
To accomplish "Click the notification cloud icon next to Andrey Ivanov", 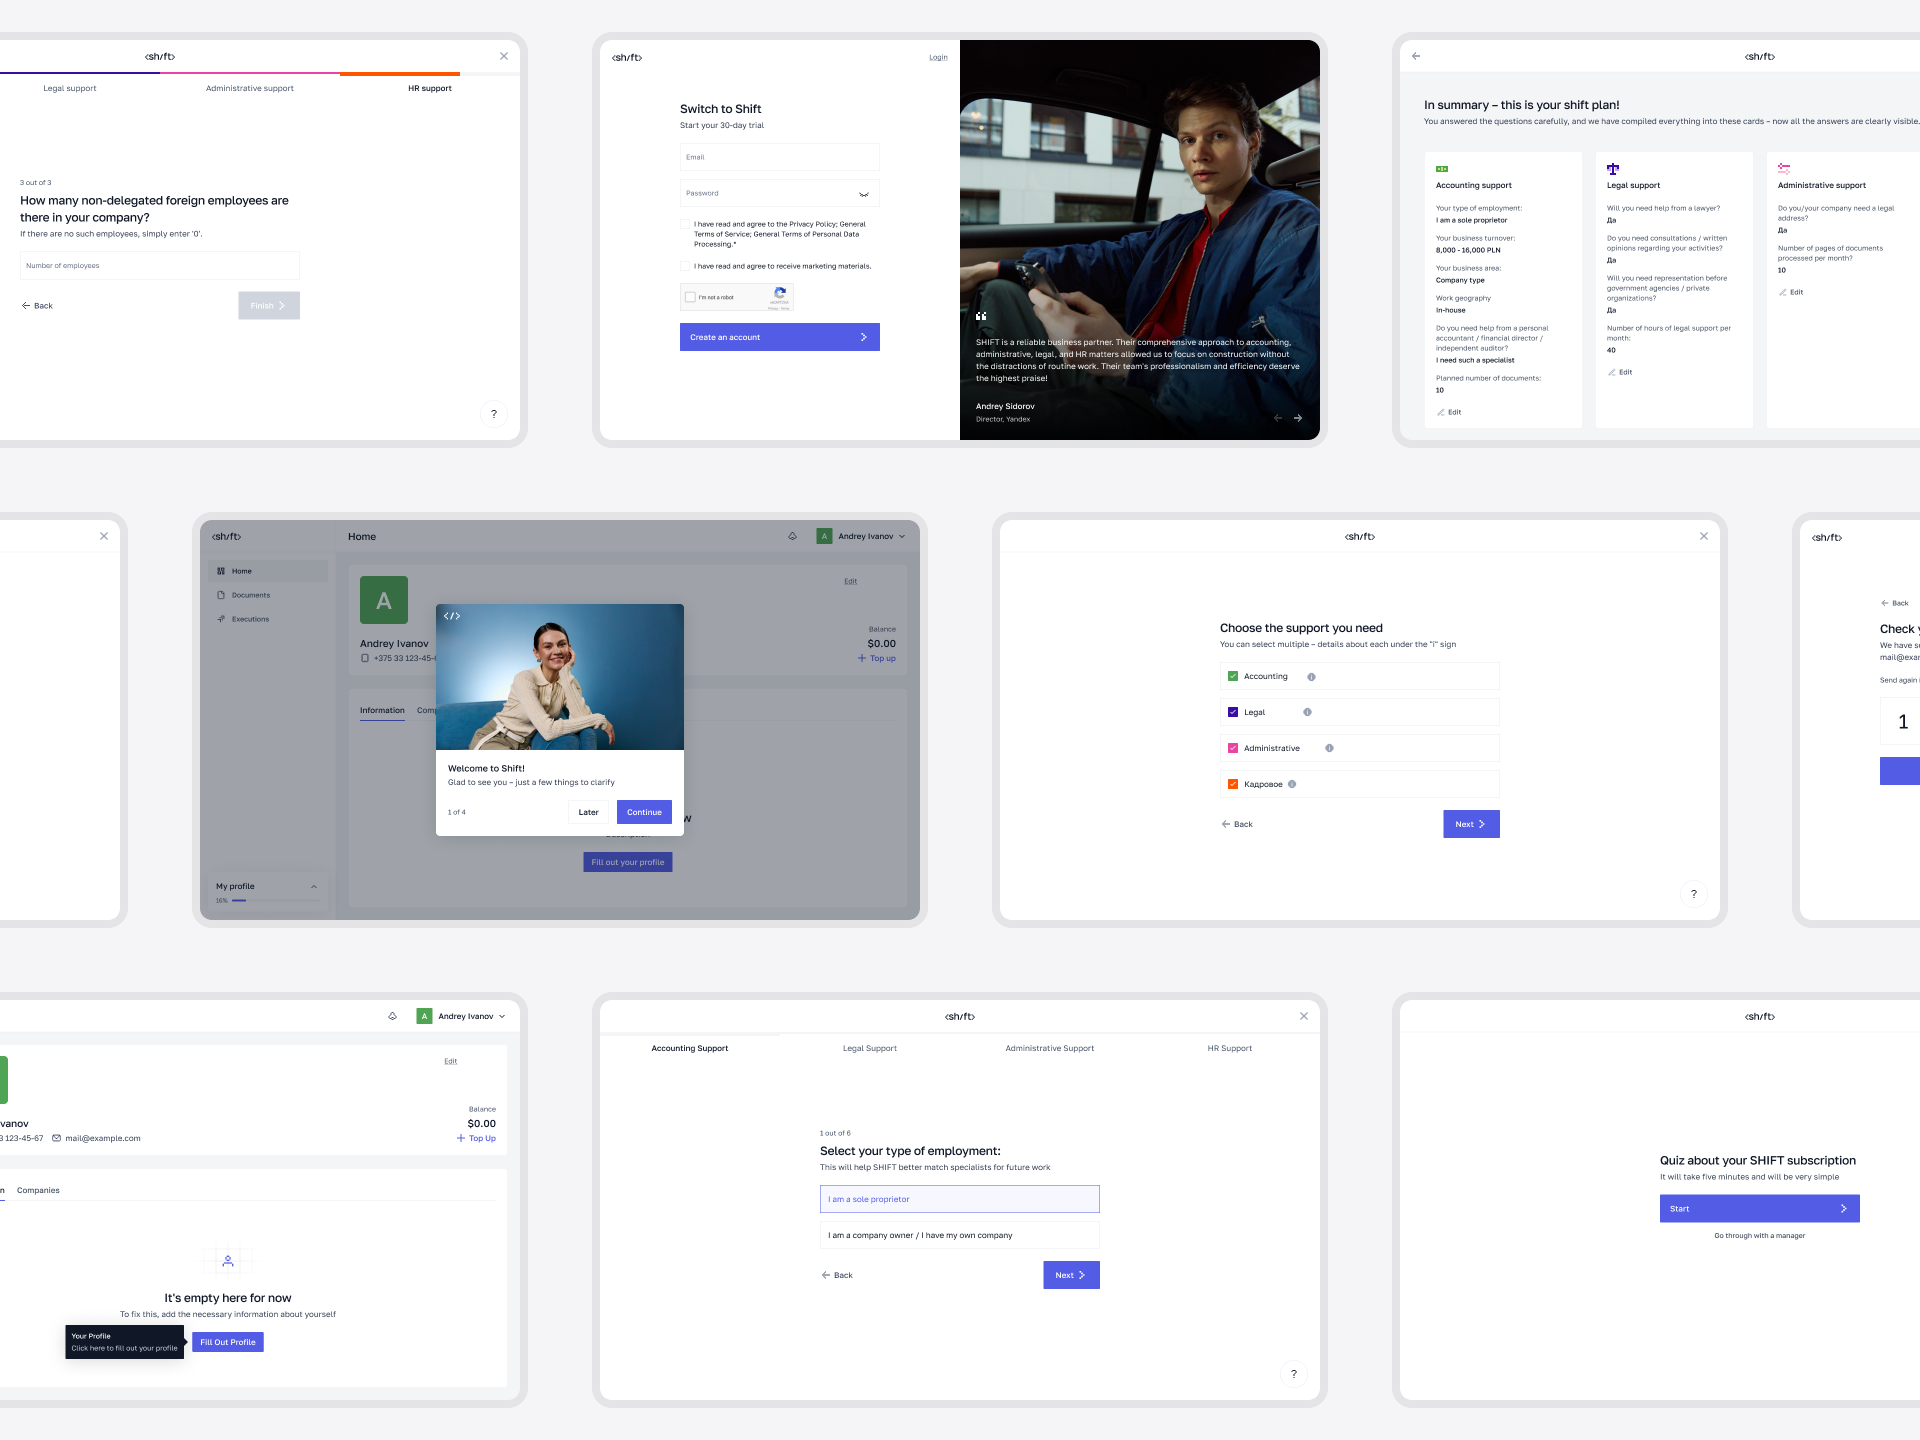I will [x=793, y=536].
